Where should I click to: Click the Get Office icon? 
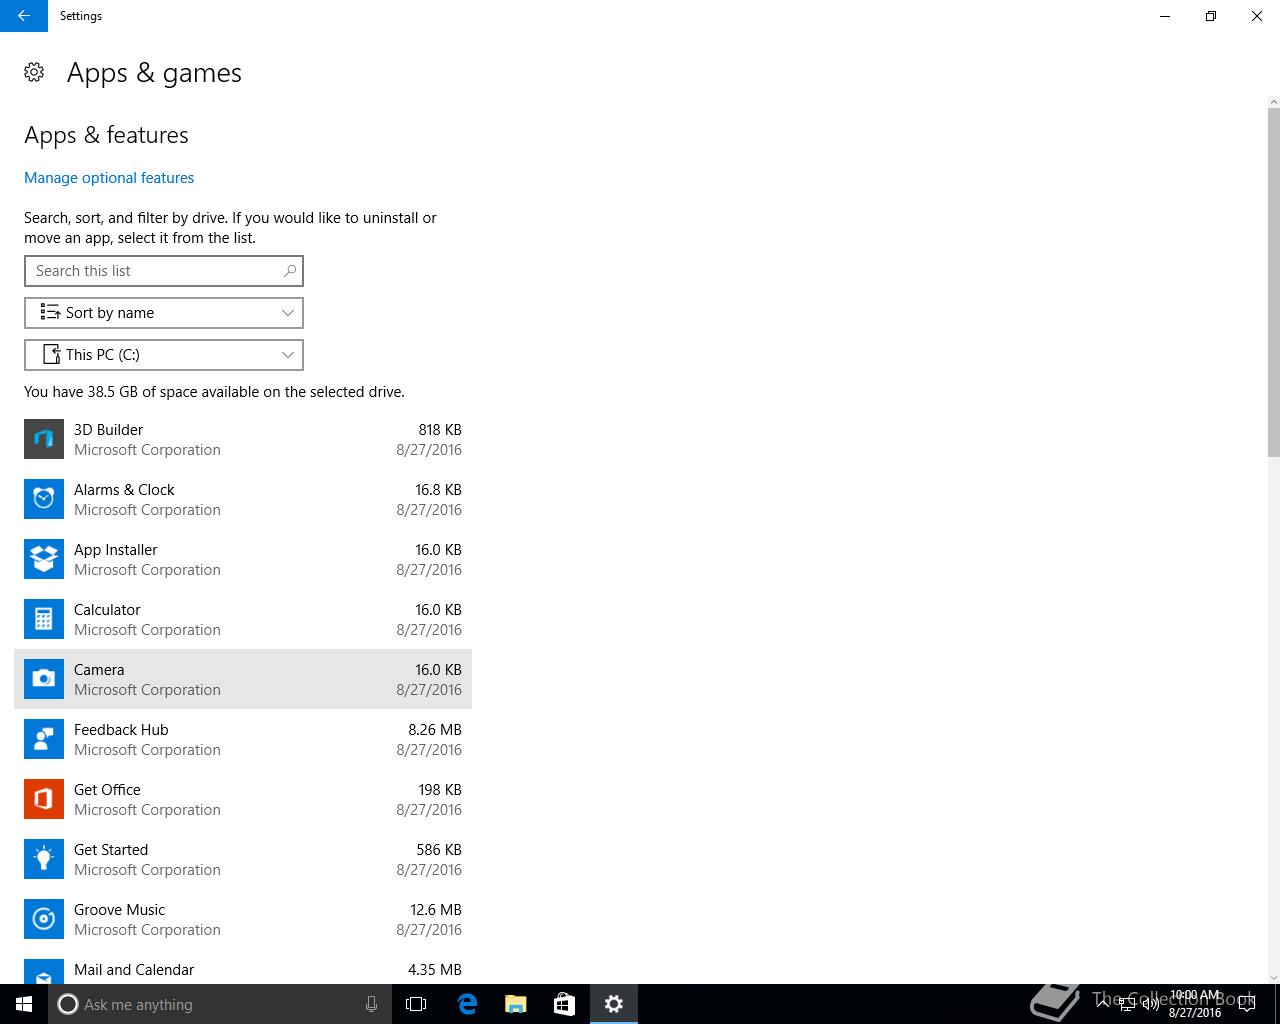click(44, 799)
